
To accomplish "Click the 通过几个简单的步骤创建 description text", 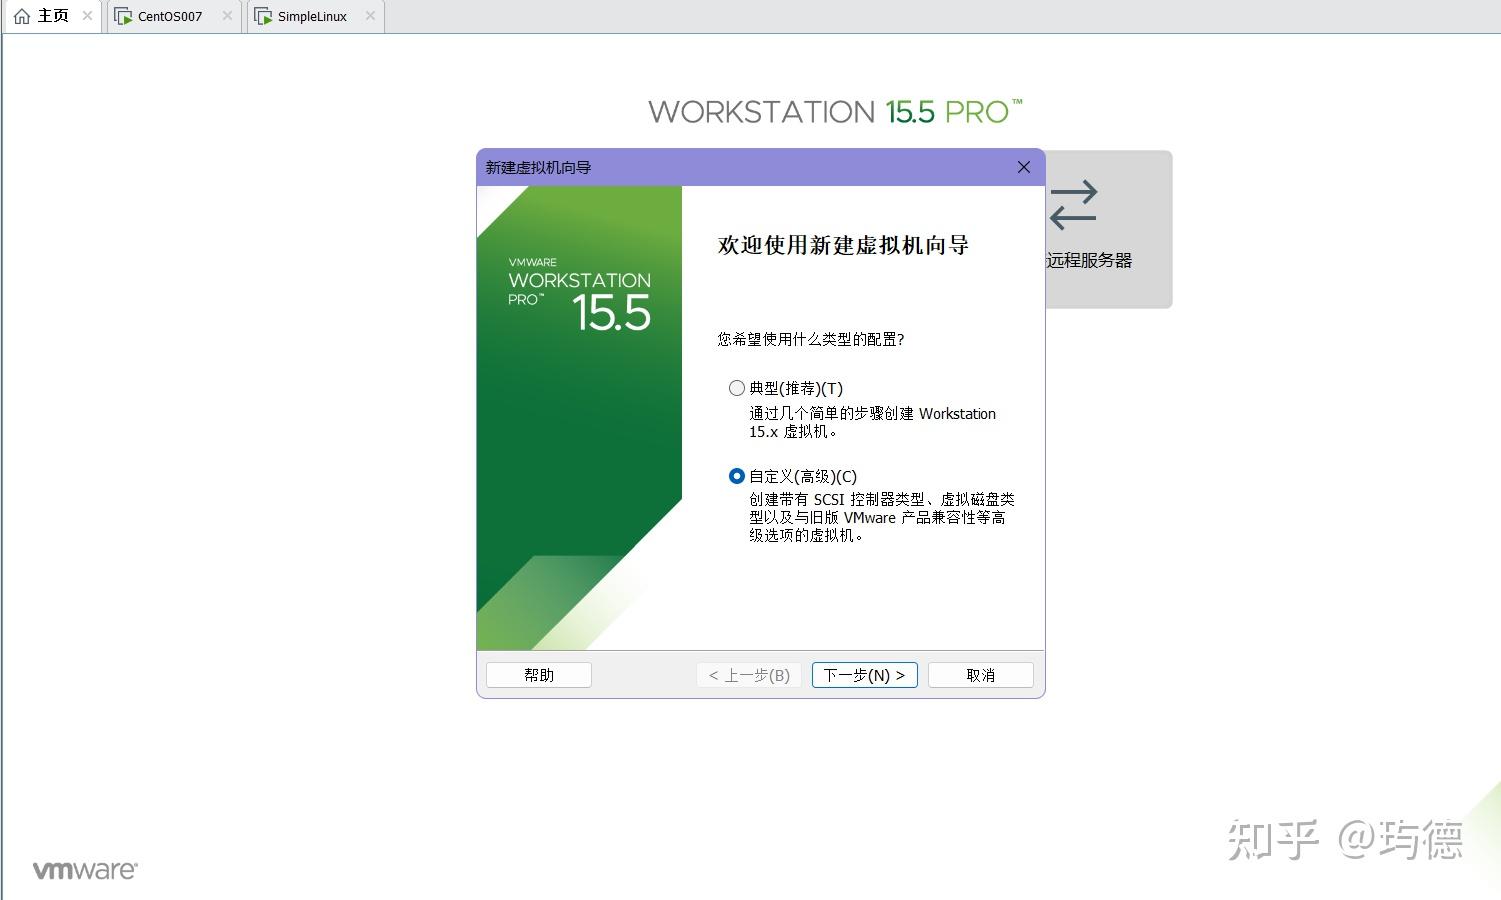I will pos(873,422).
